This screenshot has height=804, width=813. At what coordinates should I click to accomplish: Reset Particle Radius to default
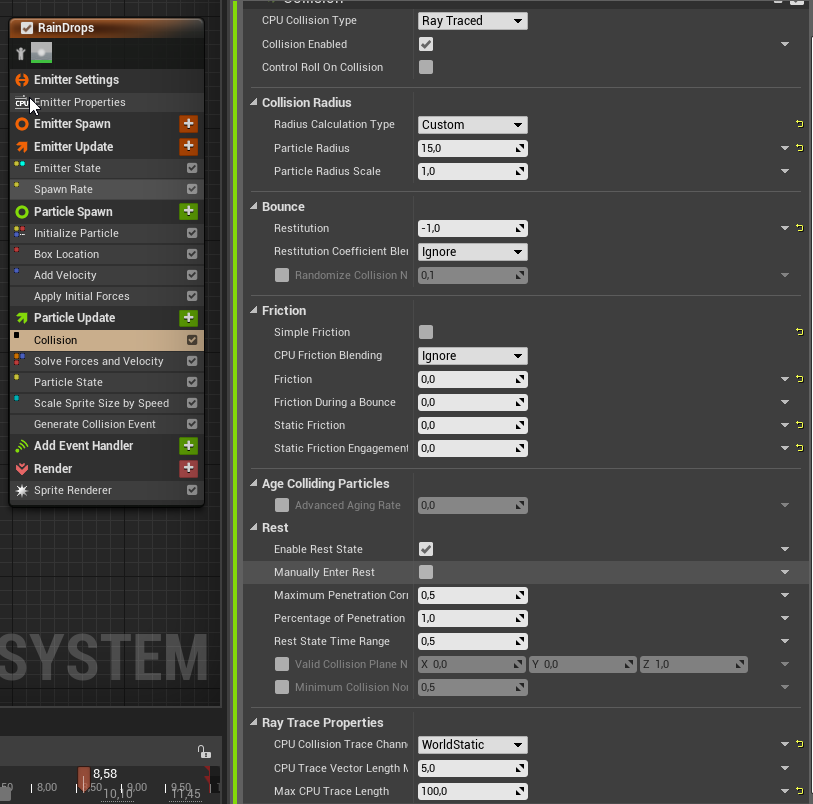(800, 148)
